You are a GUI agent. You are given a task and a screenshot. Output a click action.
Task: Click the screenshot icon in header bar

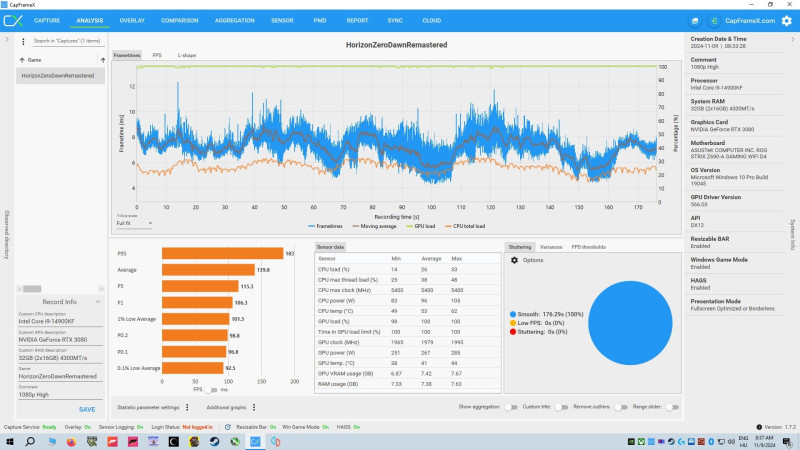pos(695,21)
